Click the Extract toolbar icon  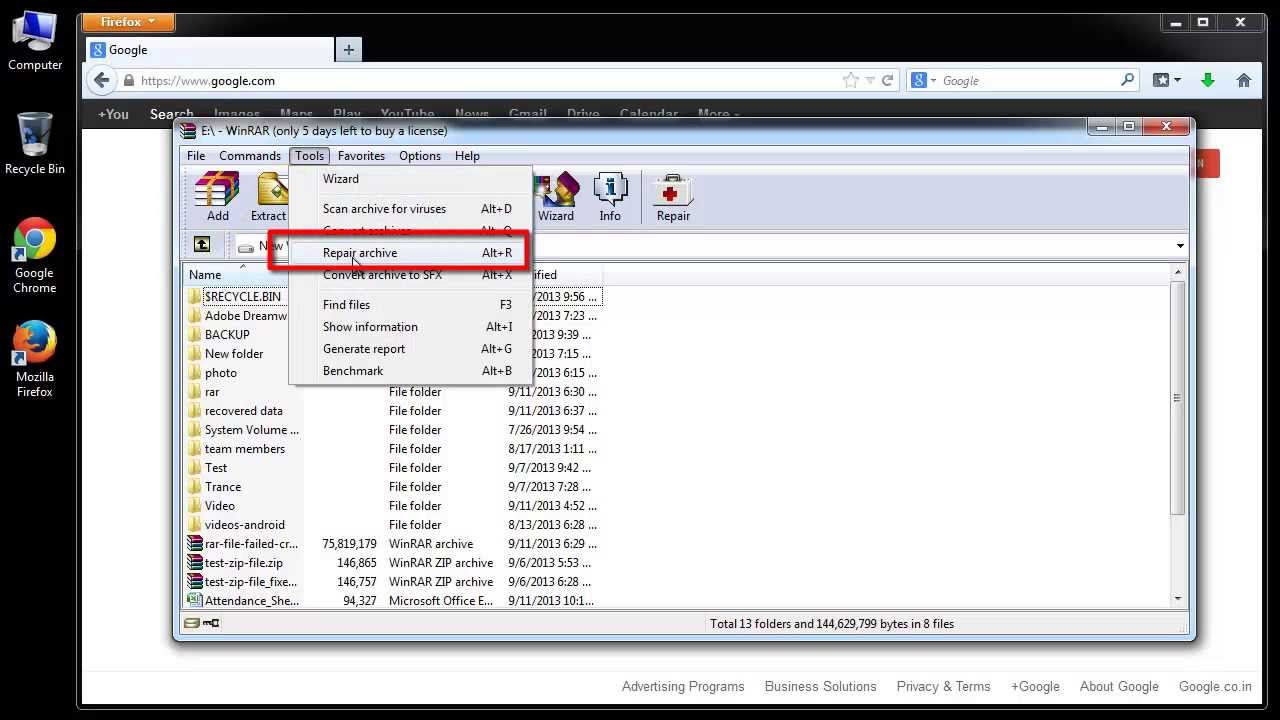268,197
